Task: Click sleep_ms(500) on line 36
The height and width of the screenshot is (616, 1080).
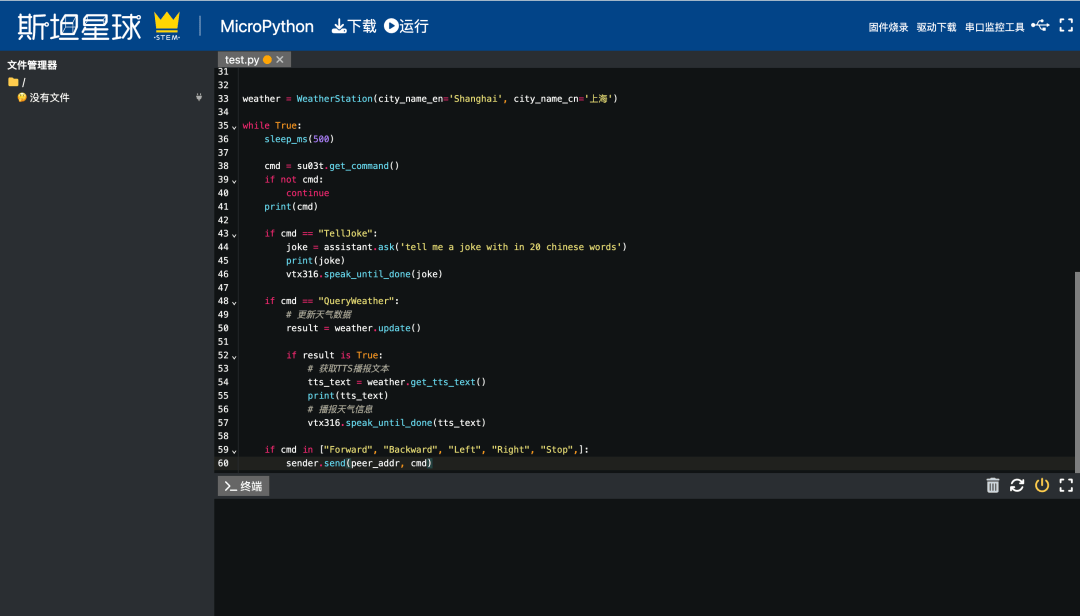Action: tap(299, 139)
